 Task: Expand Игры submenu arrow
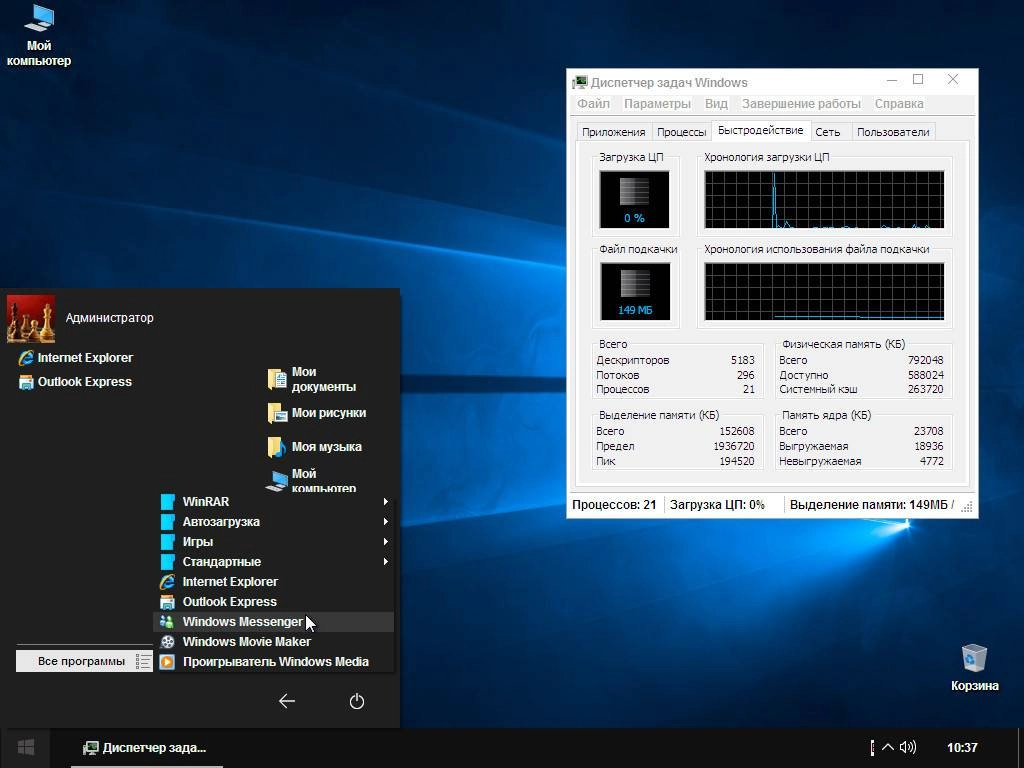pos(386,541)
